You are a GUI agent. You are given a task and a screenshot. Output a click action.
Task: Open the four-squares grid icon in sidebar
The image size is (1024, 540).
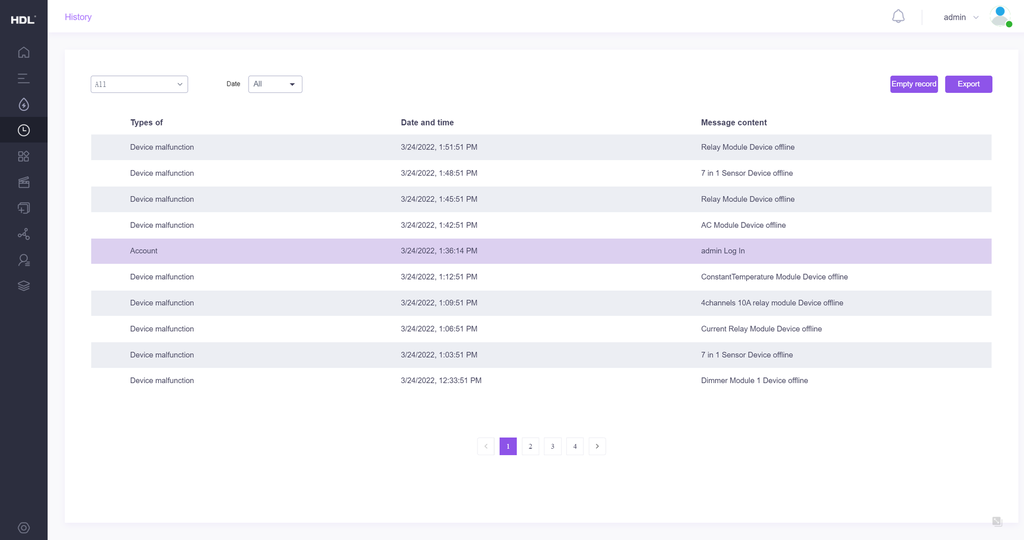point(24,156)
